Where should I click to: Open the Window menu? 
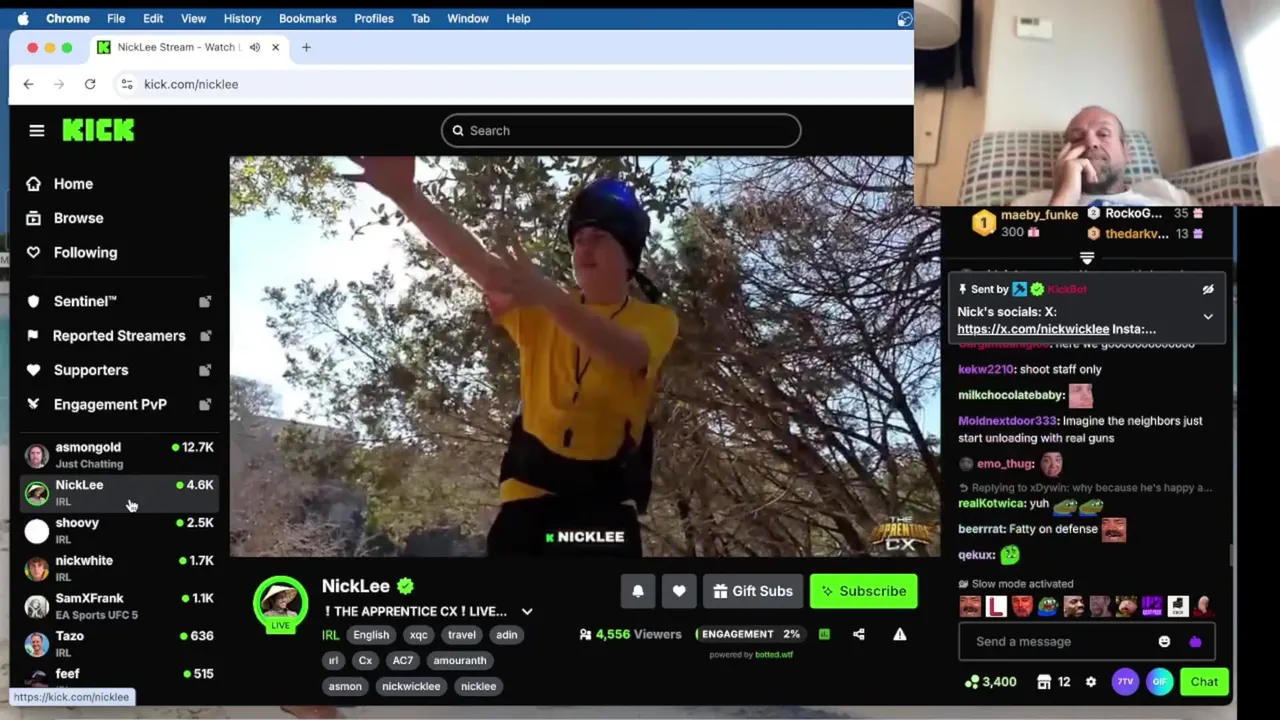[467, 18]
